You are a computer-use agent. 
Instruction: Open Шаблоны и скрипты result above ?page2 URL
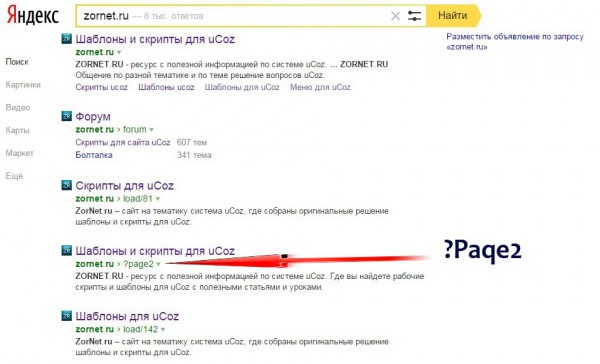point(155,251)
